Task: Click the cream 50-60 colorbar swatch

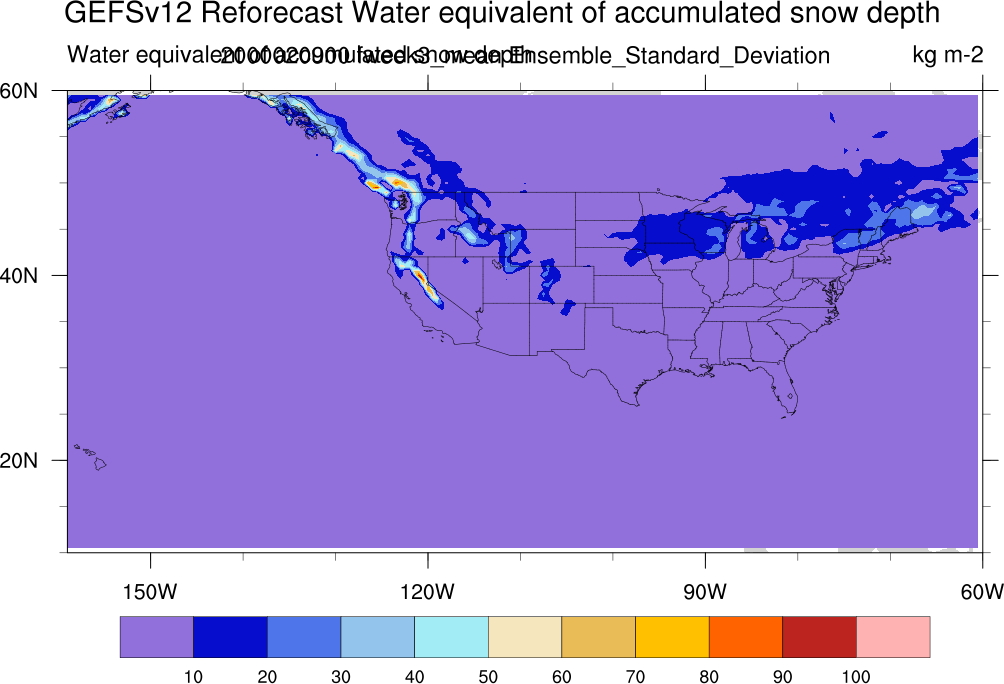Action: pyautogui.click(x=525, y=637)
